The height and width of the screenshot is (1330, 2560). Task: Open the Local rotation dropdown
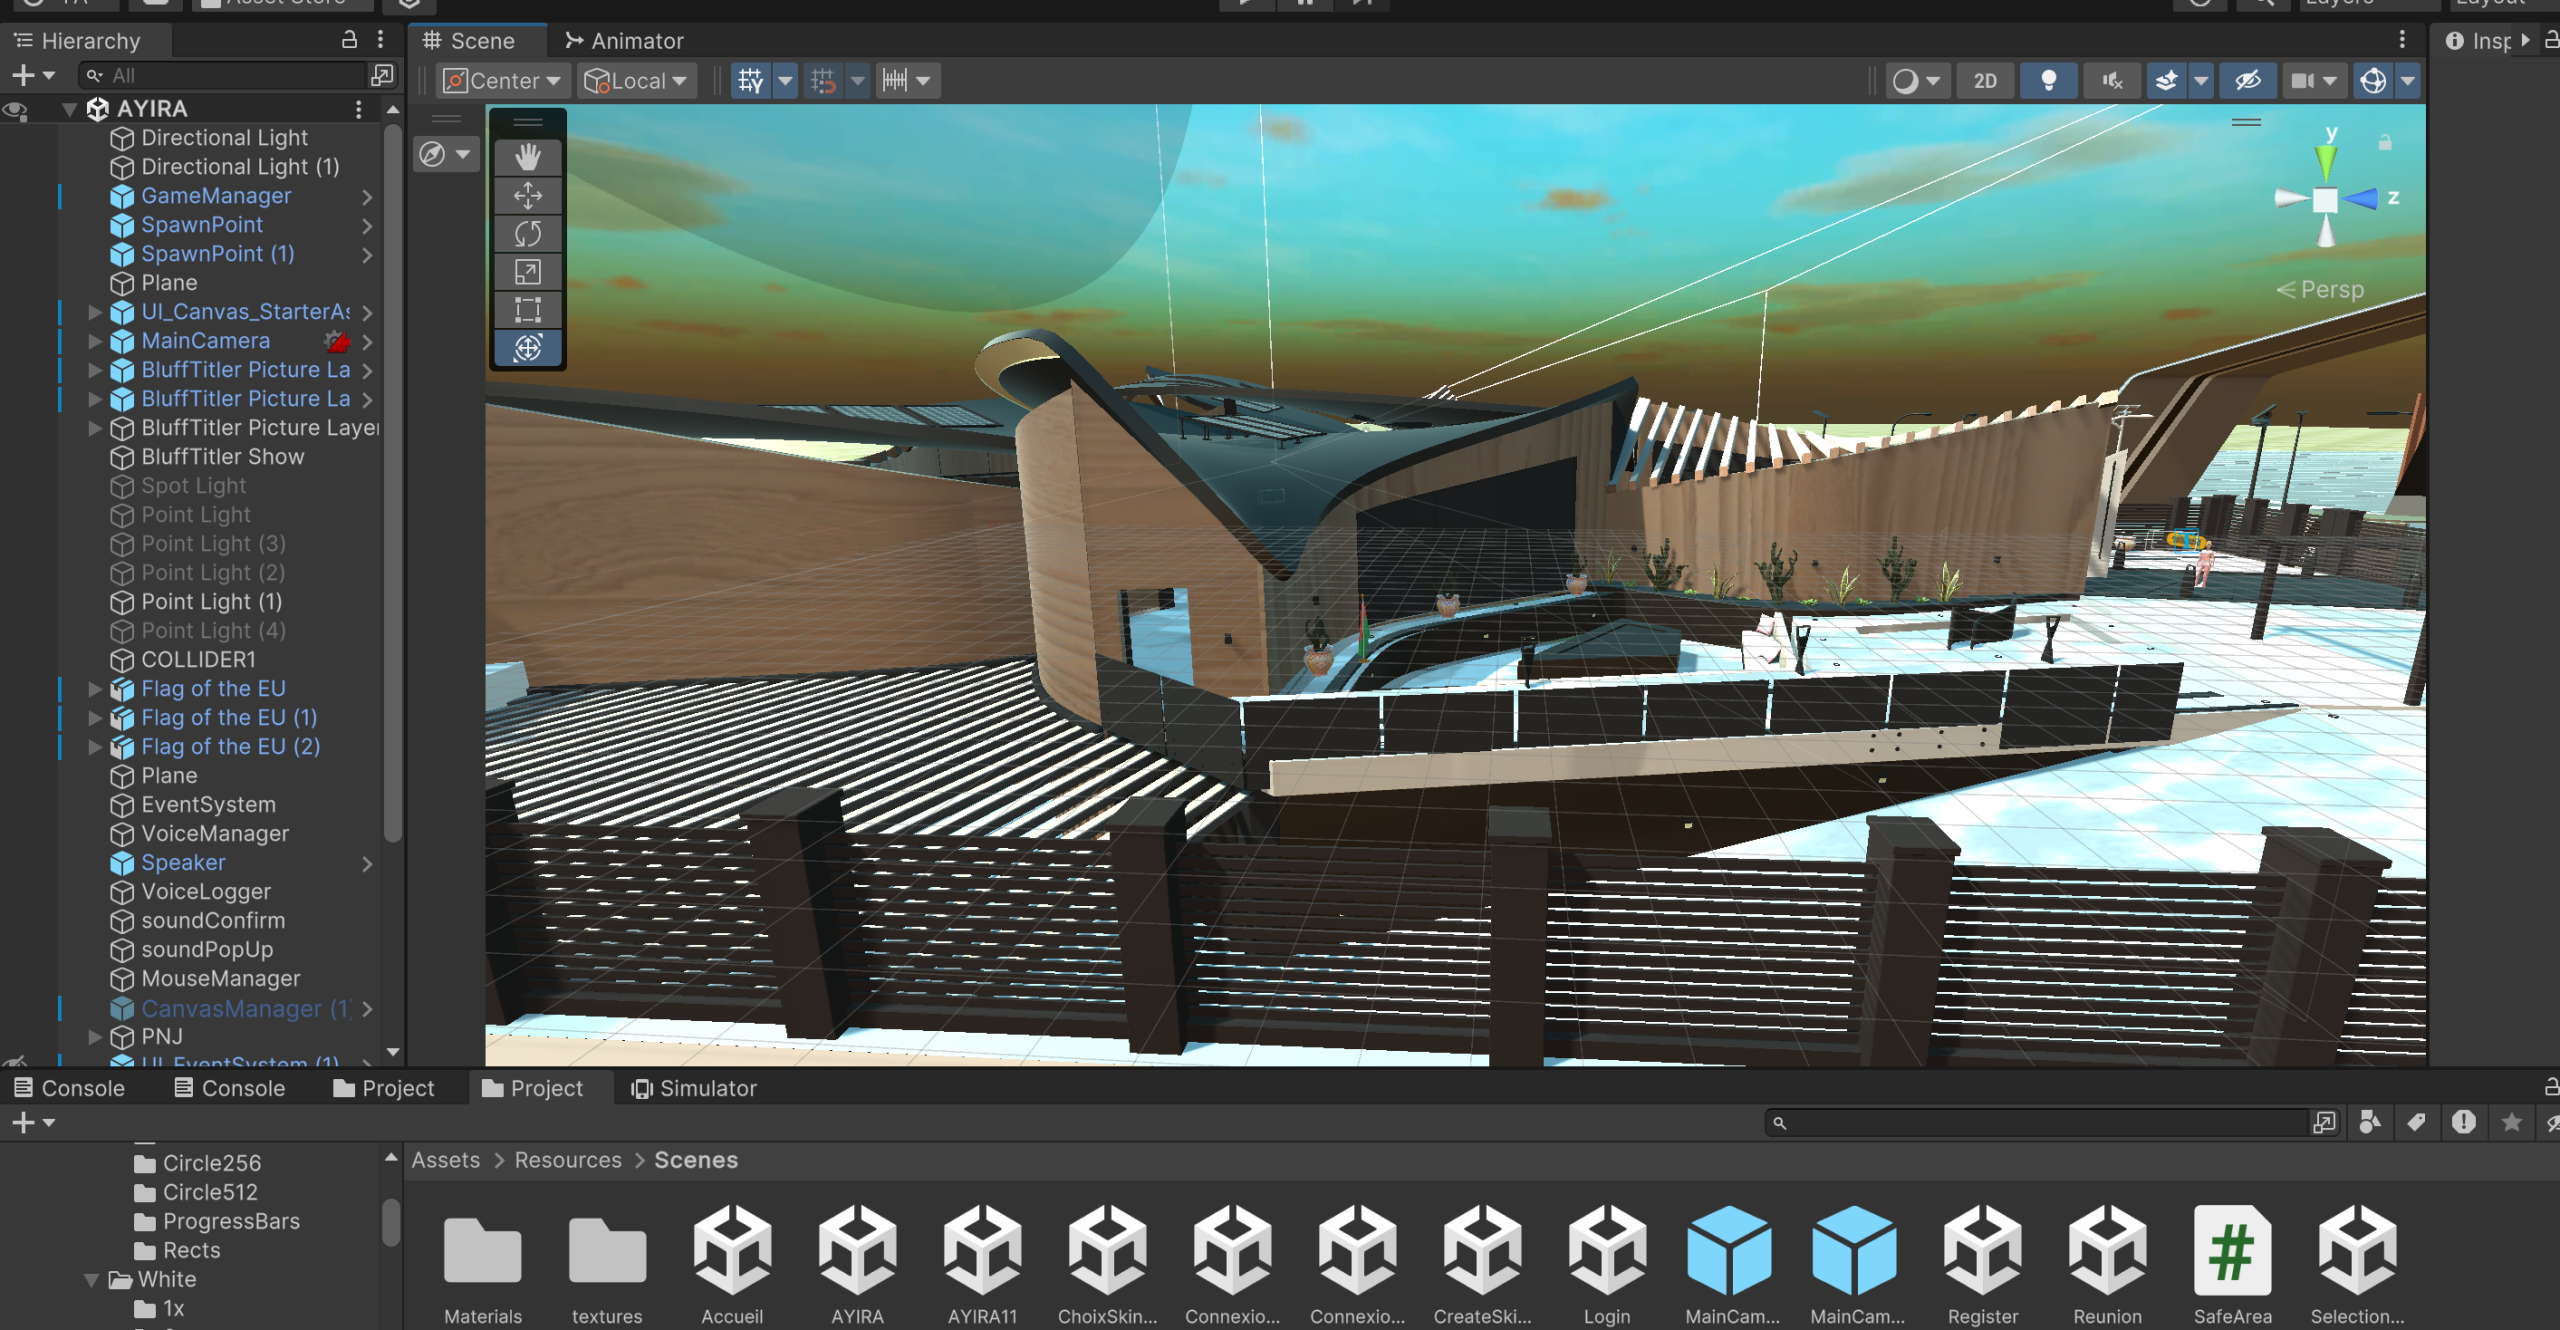(x=636, y=81)
